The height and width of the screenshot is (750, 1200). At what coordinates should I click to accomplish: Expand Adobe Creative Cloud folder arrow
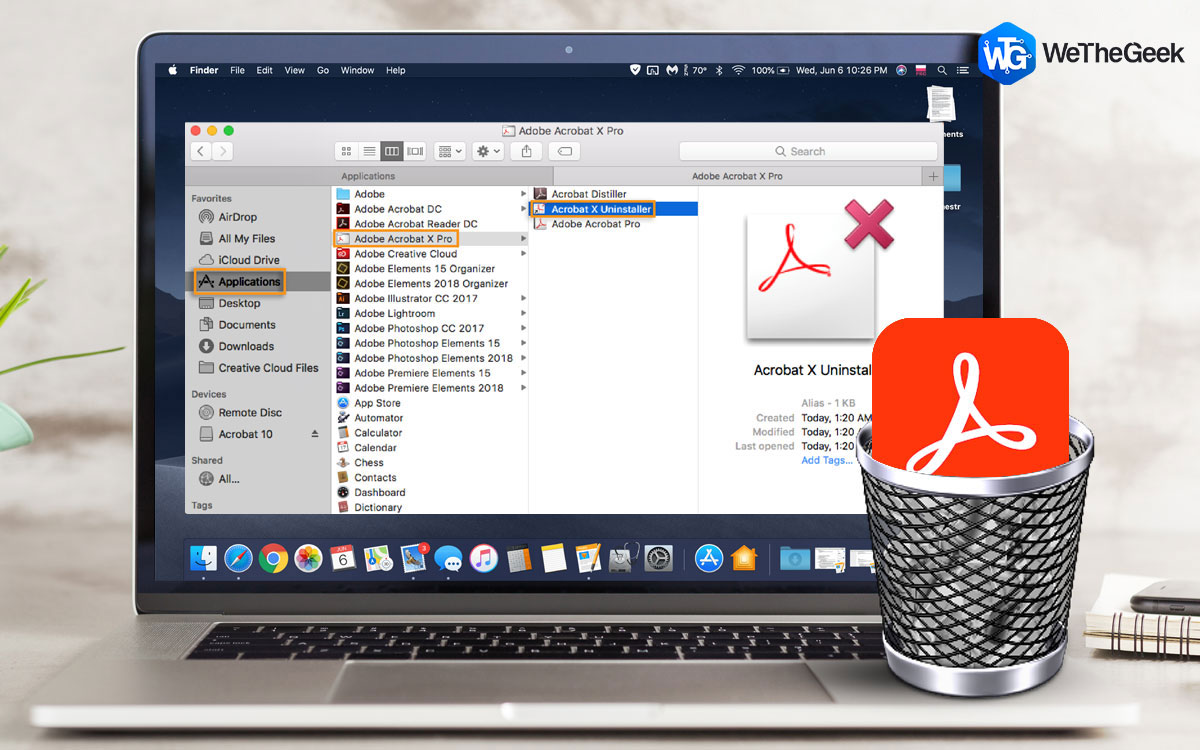click(x=523, y=254)
